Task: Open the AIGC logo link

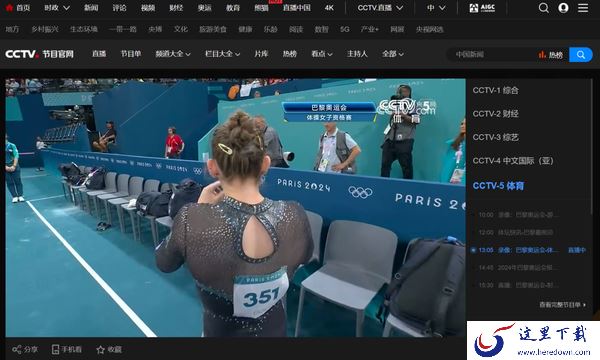Action: (x=482, y=8)
